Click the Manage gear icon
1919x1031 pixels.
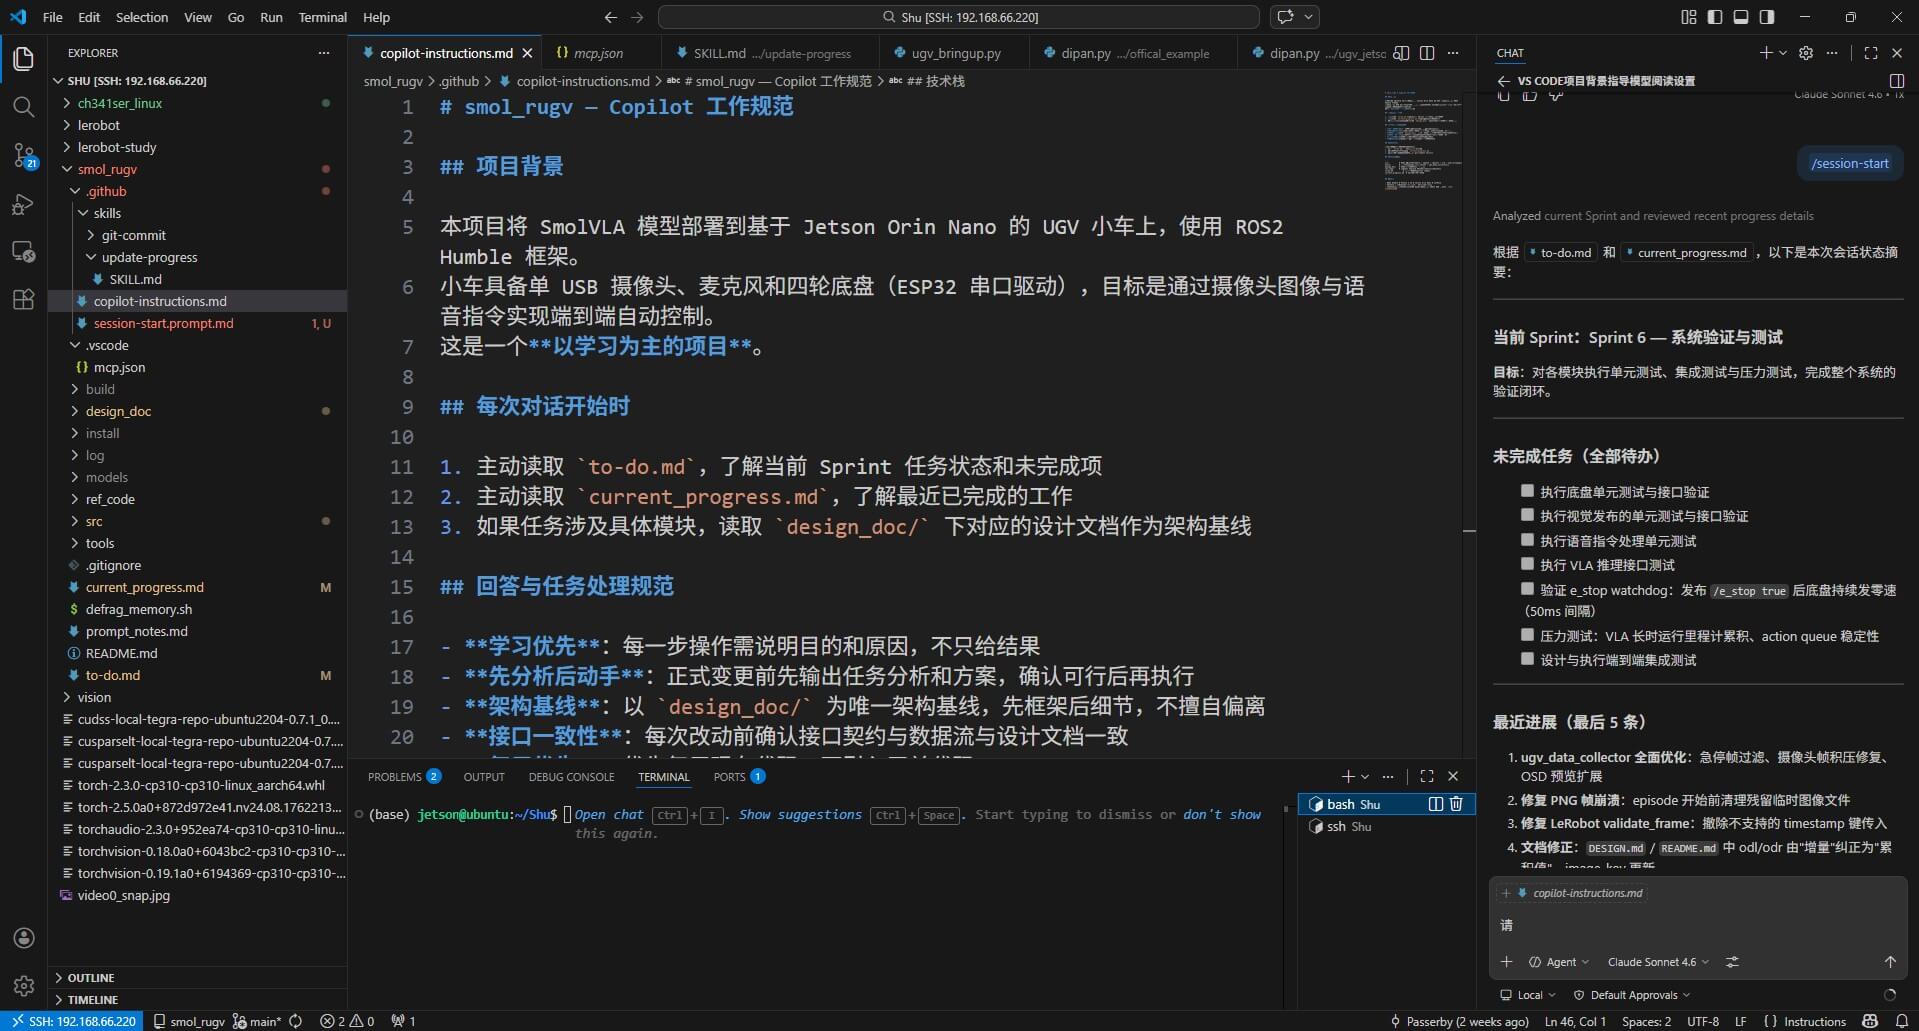point(23,986)
